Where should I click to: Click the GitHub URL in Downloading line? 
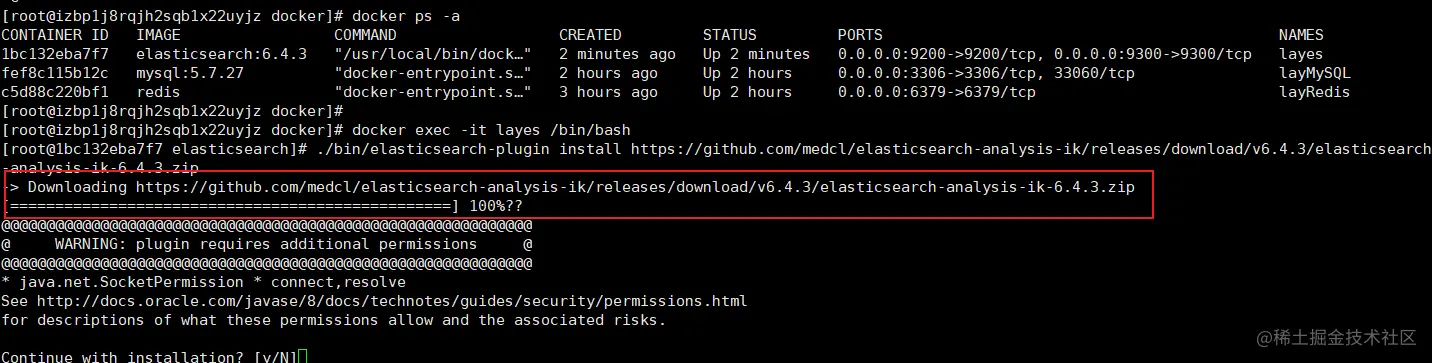[x=635, y=187]
